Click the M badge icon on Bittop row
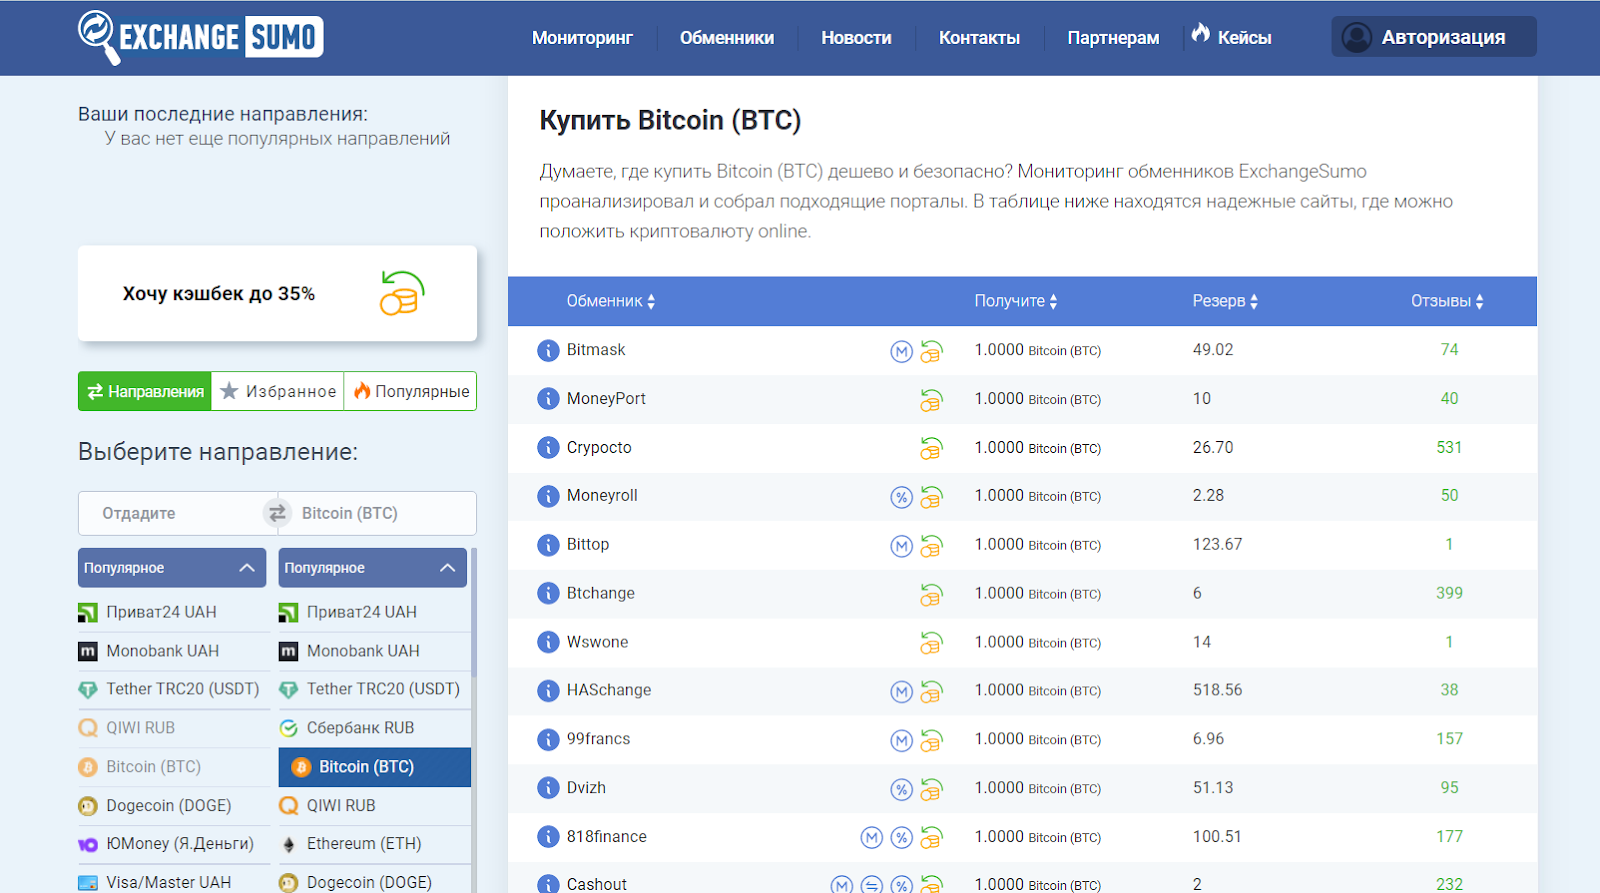 (902, 546)
